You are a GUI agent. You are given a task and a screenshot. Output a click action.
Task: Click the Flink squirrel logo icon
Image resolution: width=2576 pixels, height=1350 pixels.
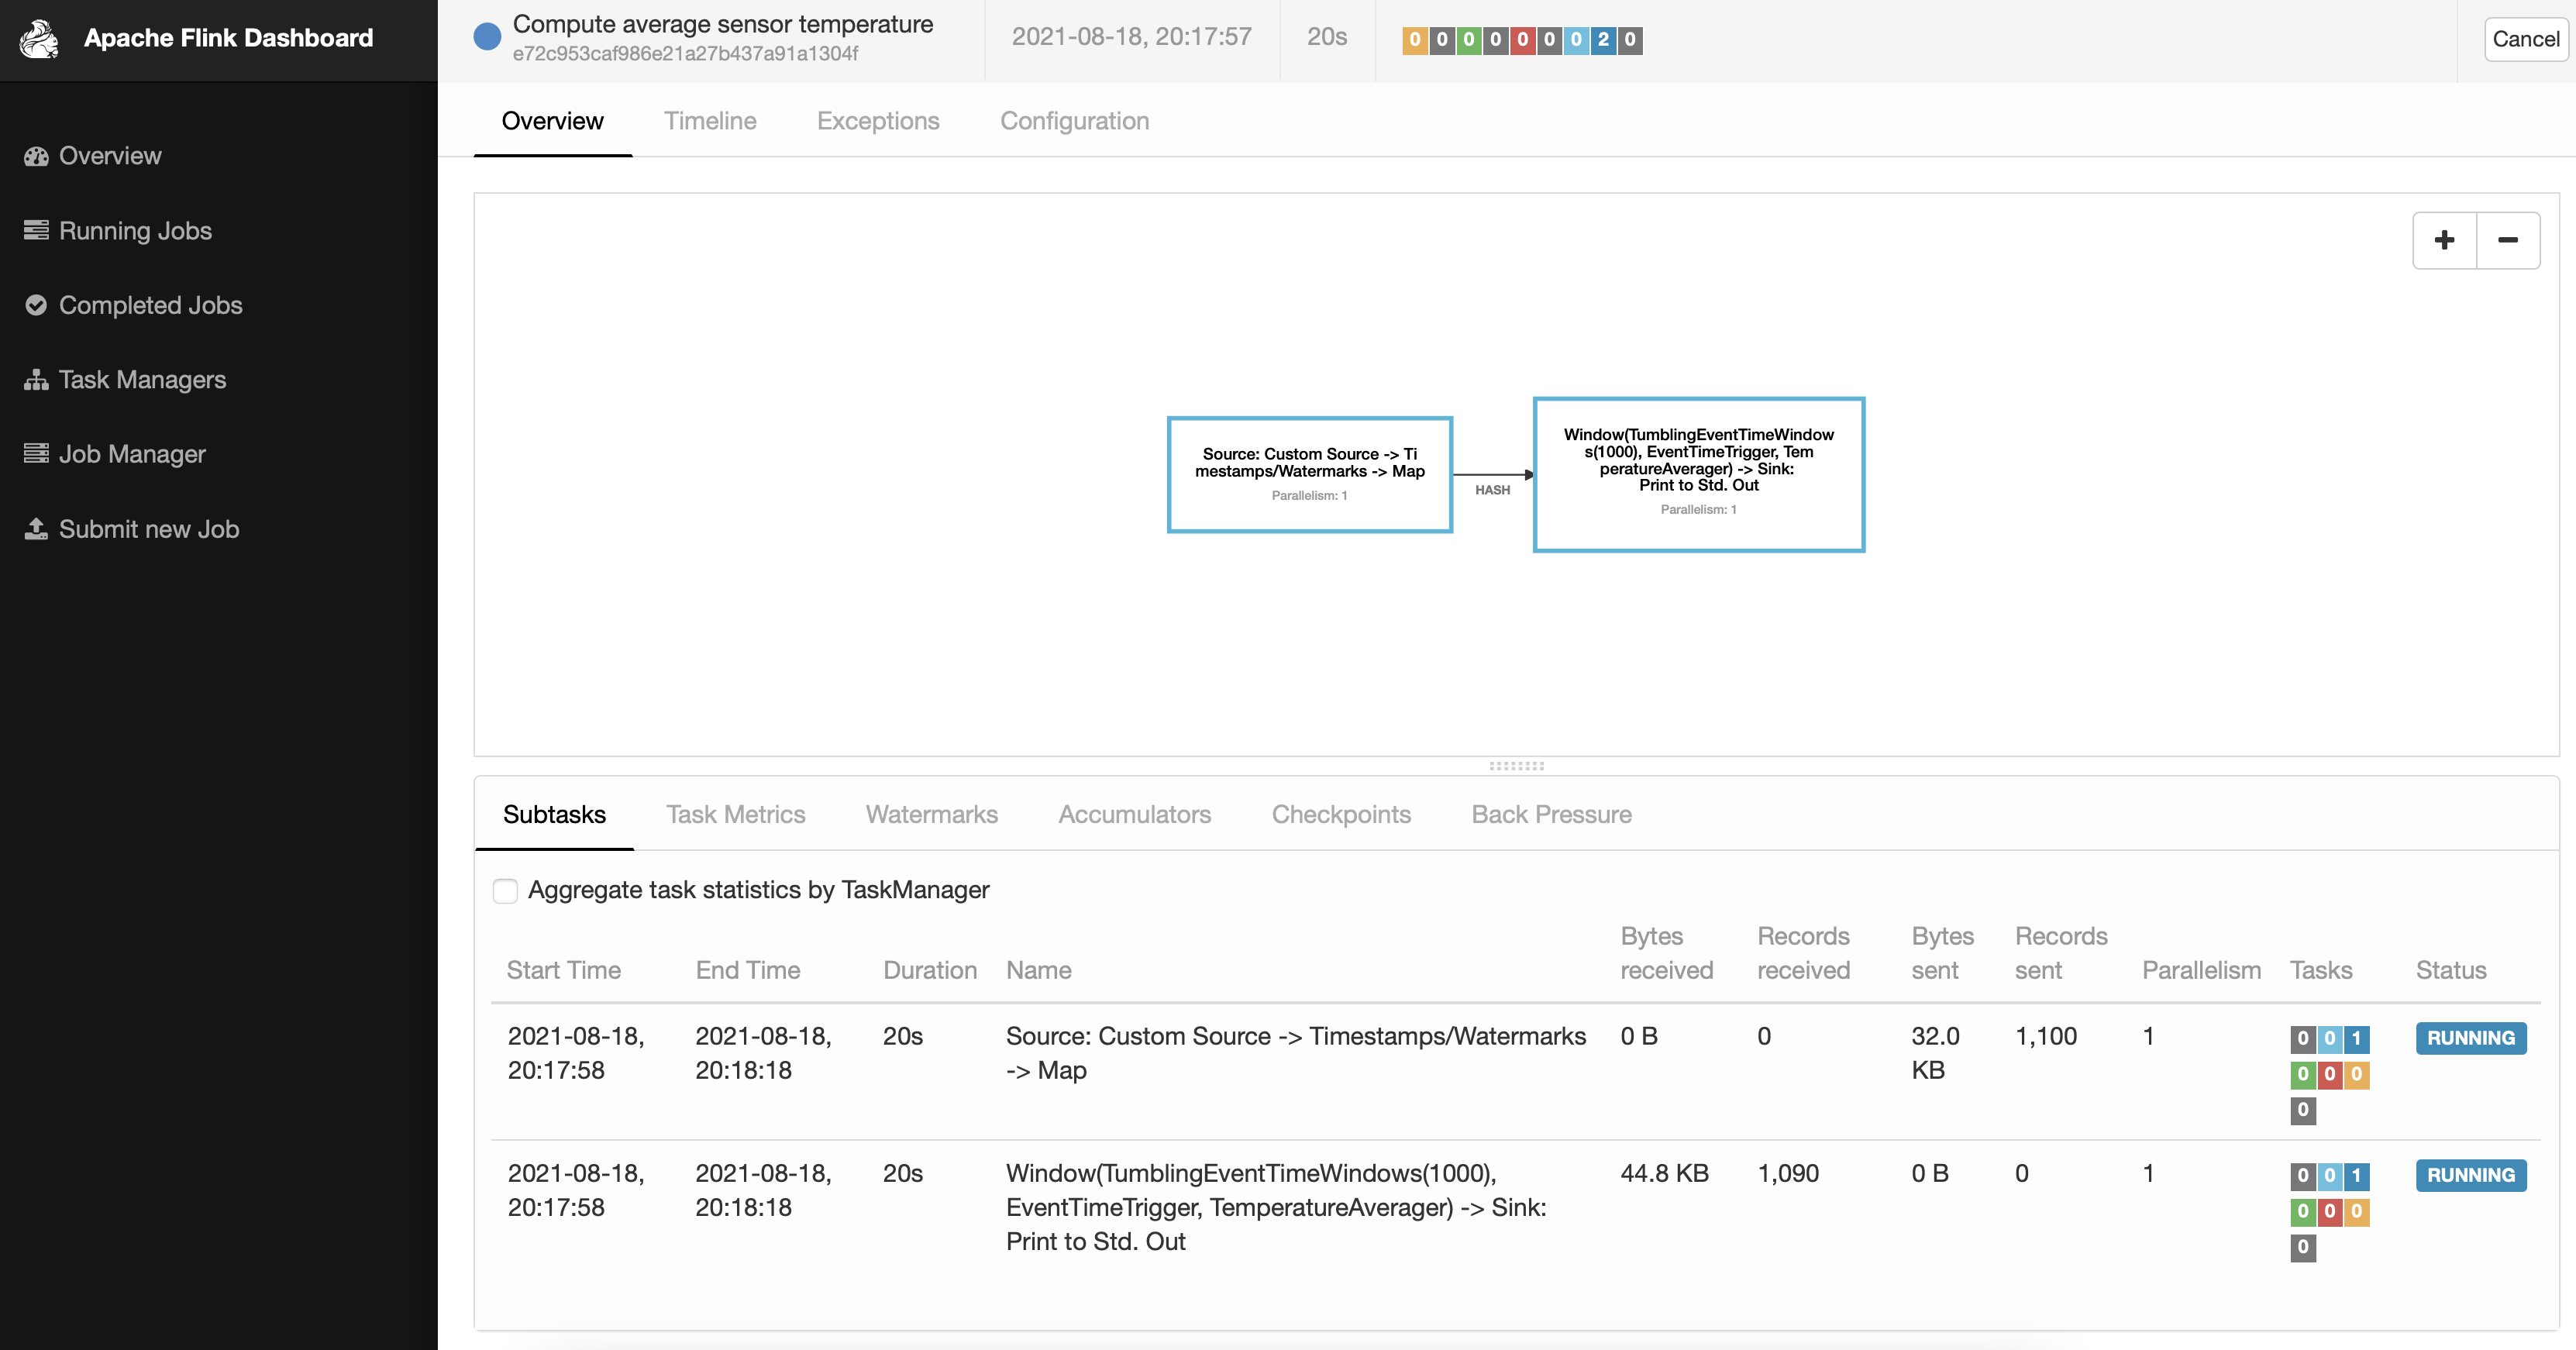(40, 39)
